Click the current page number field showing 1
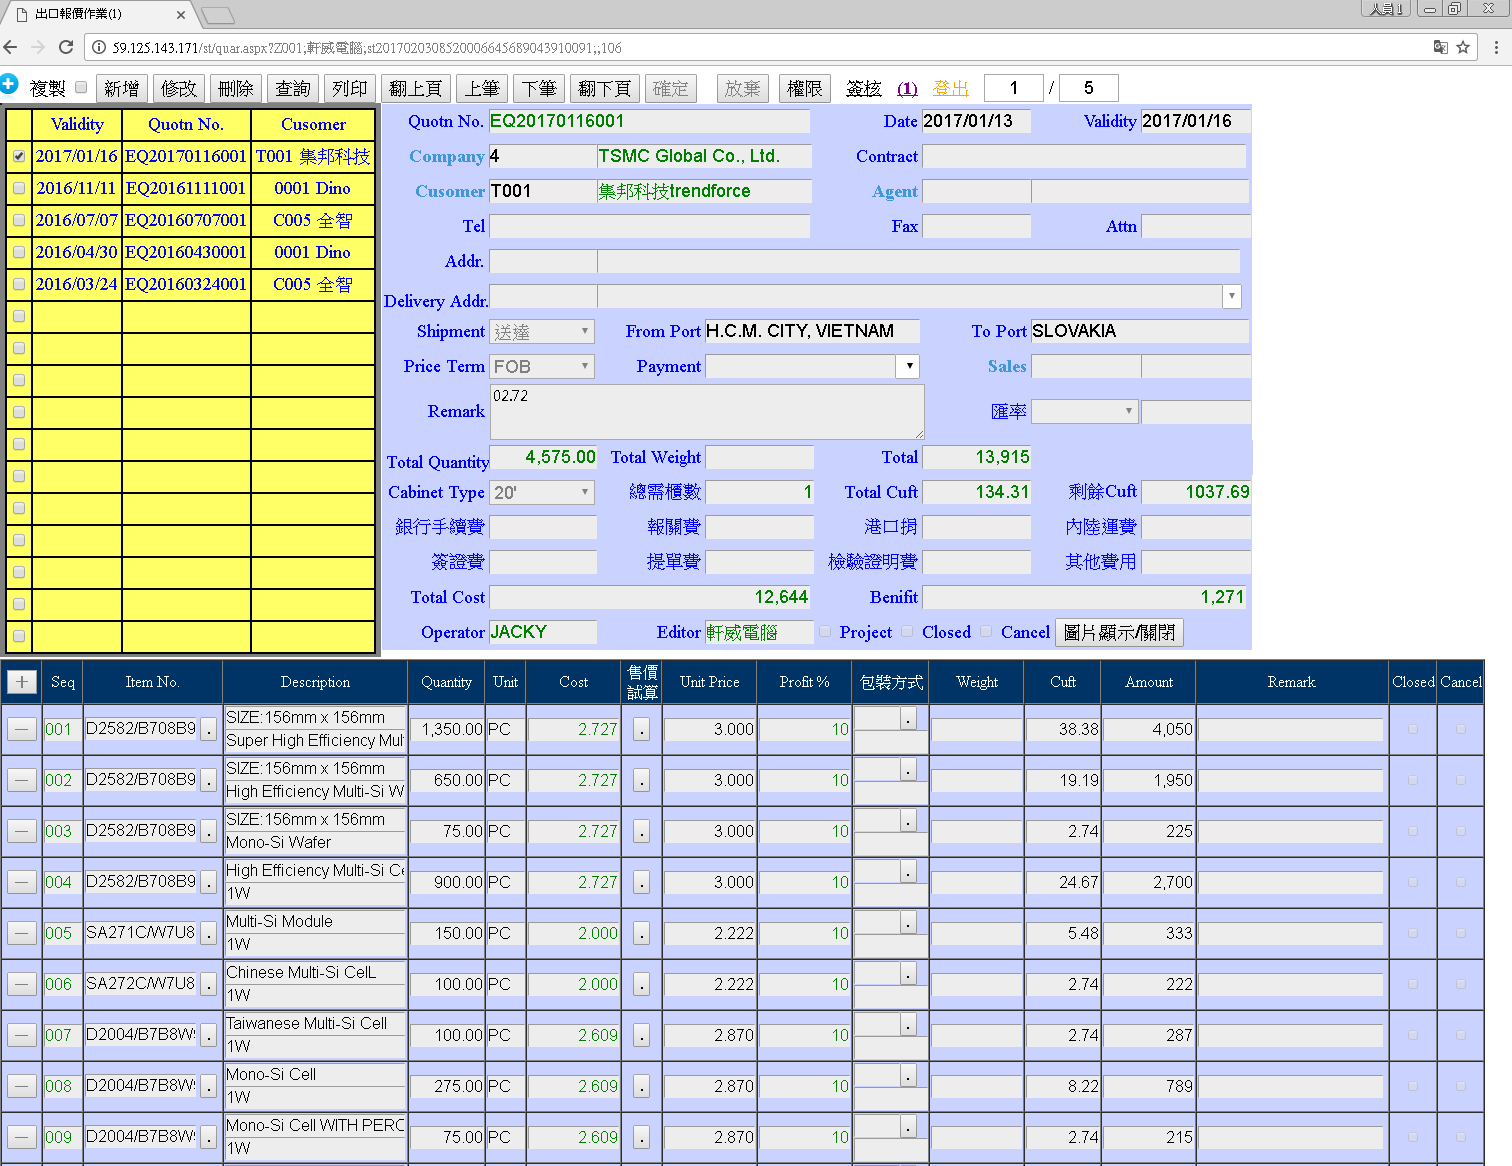Image resolution: width=1512 pixels, height=1166 pixels. [1013, 88]
